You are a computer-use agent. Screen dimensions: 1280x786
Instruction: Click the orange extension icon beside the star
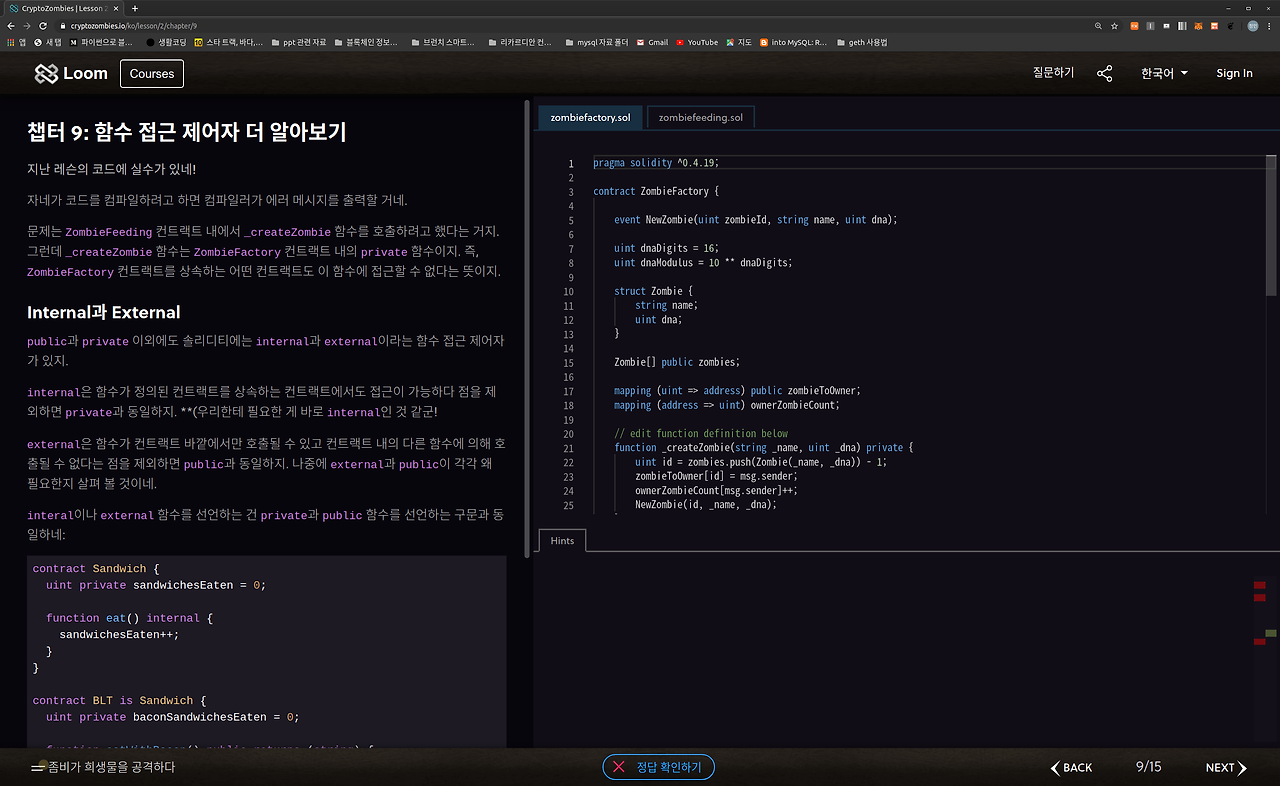point(1135,25)
